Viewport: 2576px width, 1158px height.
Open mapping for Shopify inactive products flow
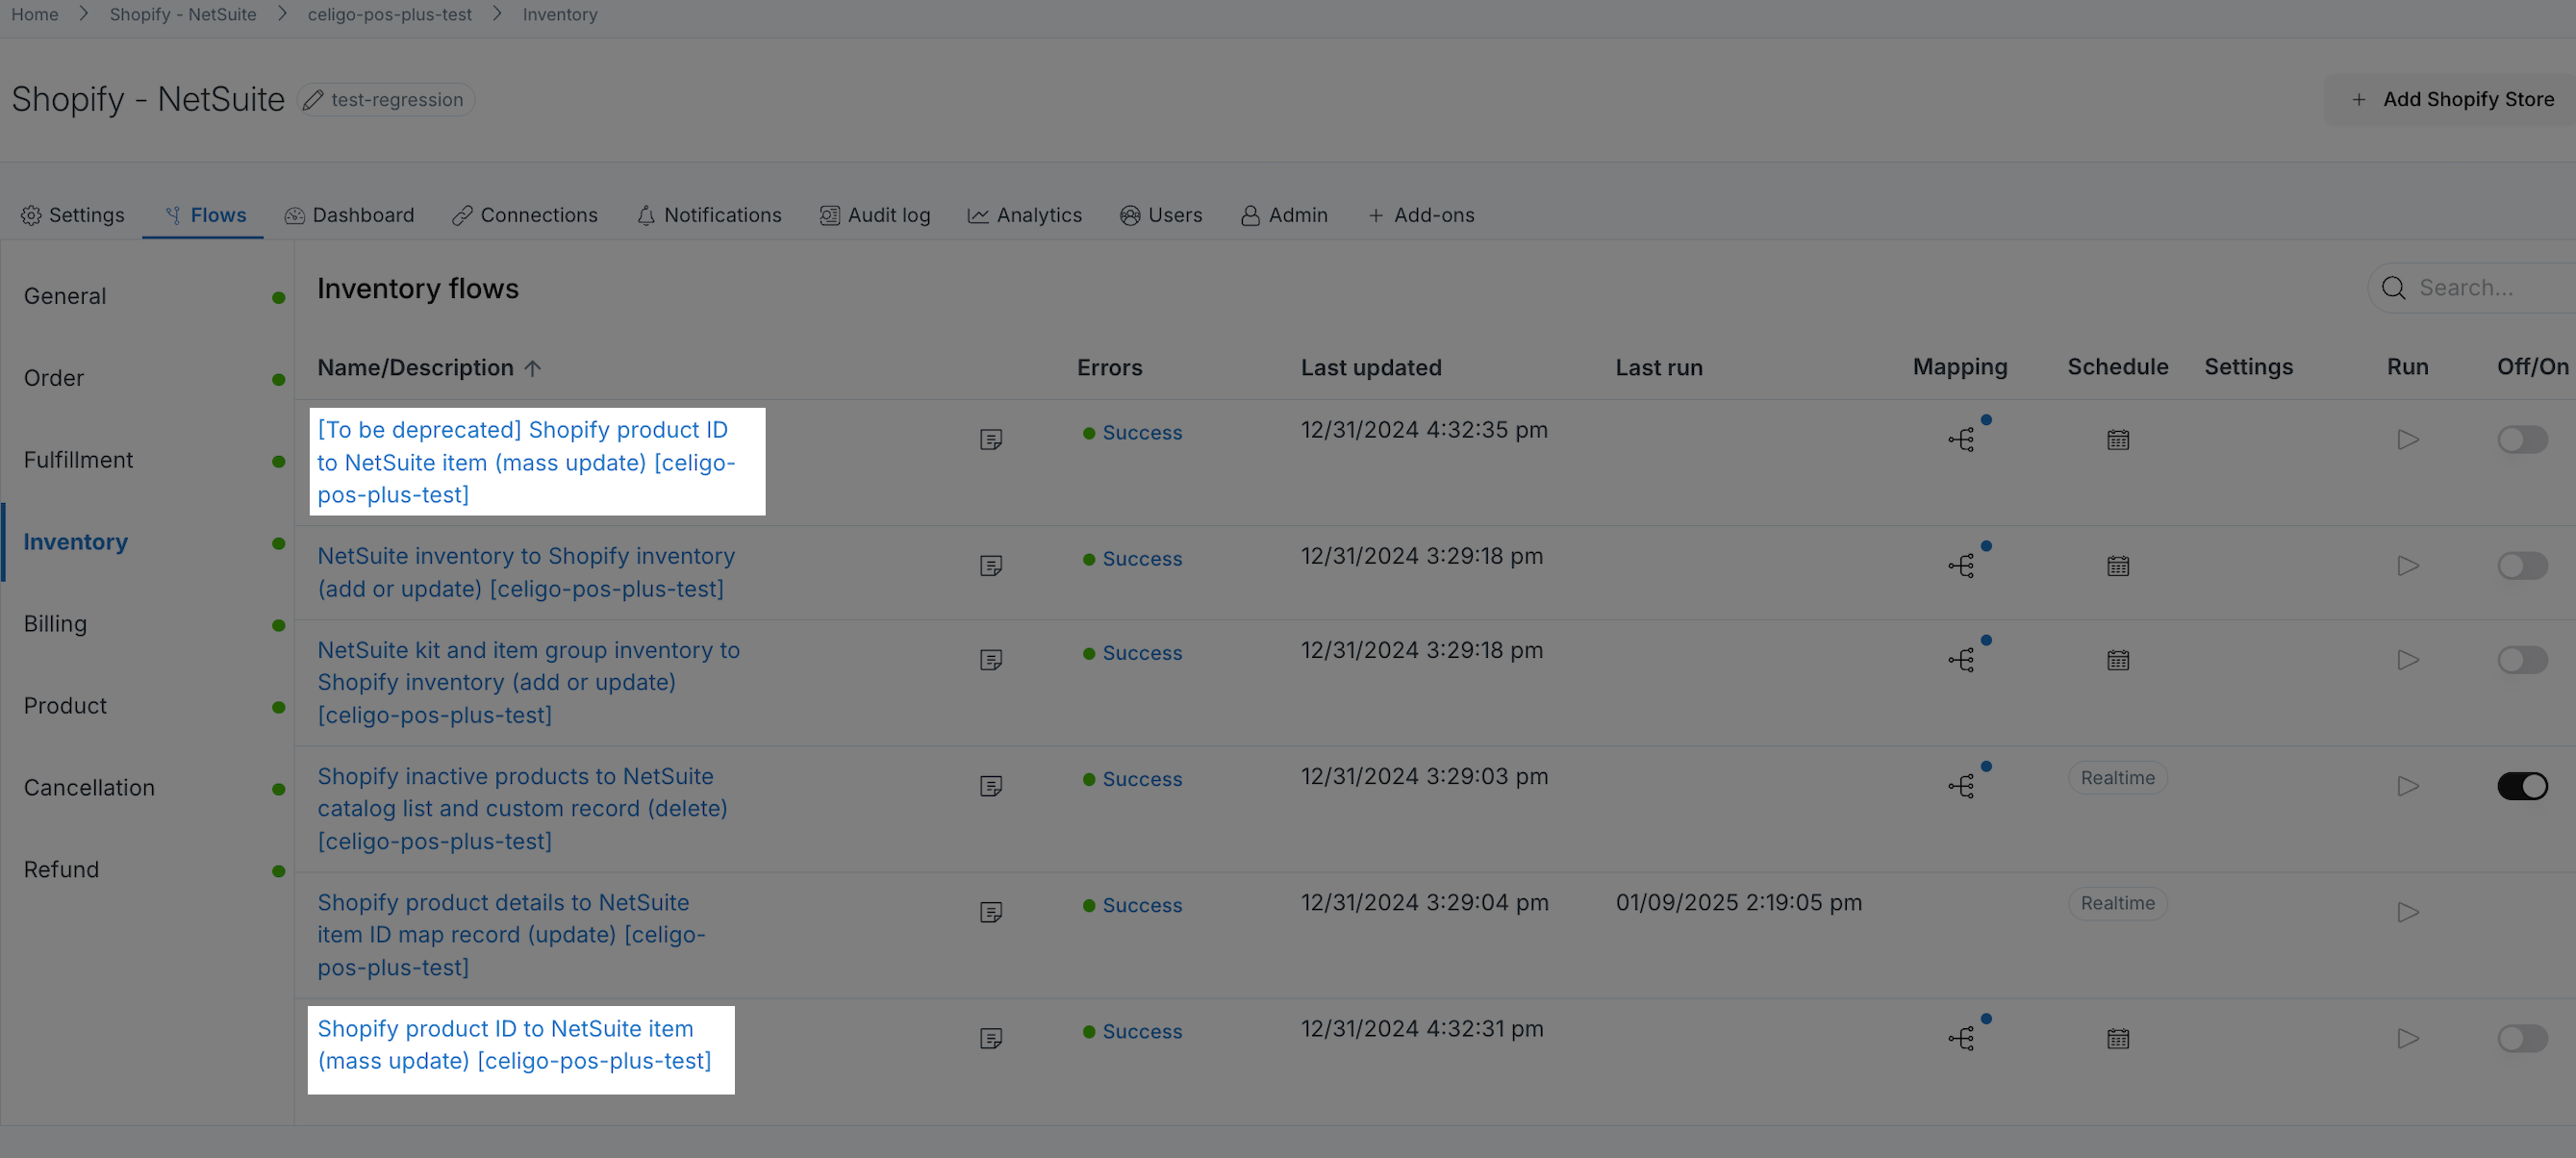coord(1961,786)
